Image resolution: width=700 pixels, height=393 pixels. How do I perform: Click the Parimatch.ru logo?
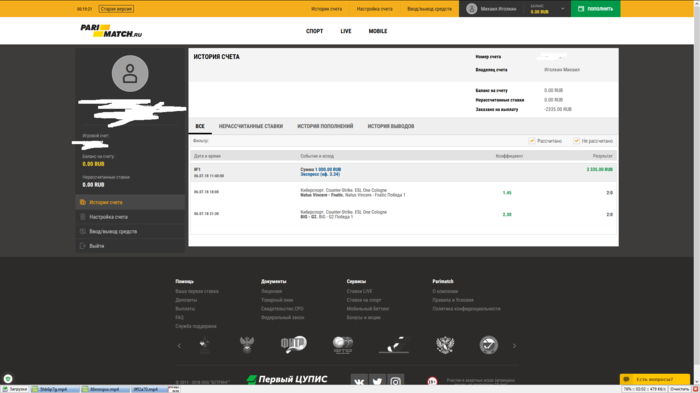click(x=111, y=31)
